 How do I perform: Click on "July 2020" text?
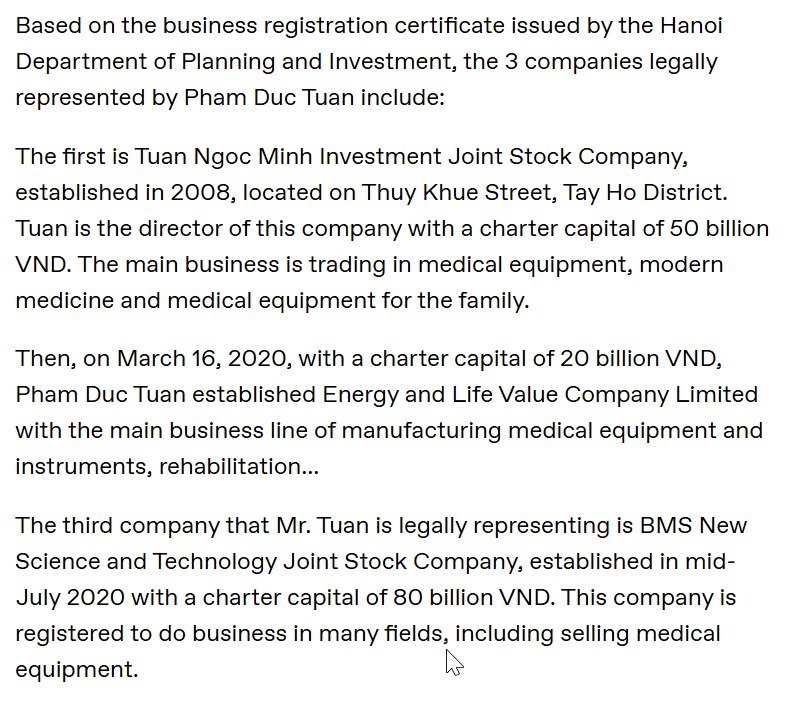tap(70, 598)
